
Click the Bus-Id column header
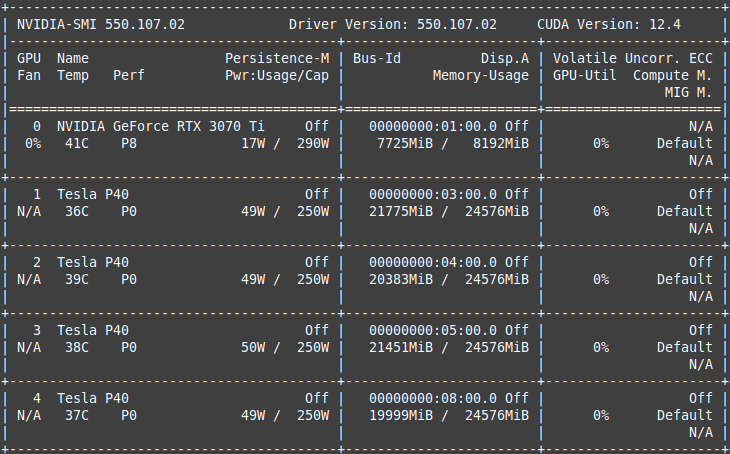pos(377,58)
